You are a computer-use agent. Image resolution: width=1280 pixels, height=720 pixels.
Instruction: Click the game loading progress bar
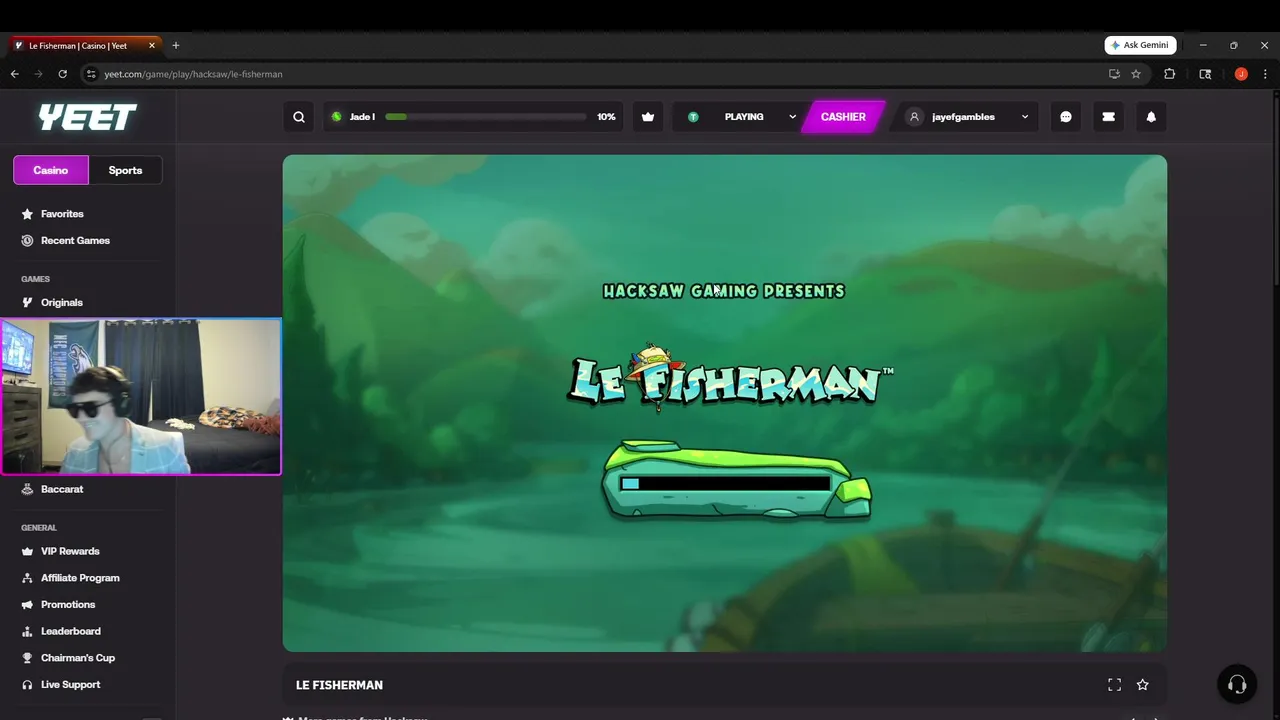click(x=725, y=484)
